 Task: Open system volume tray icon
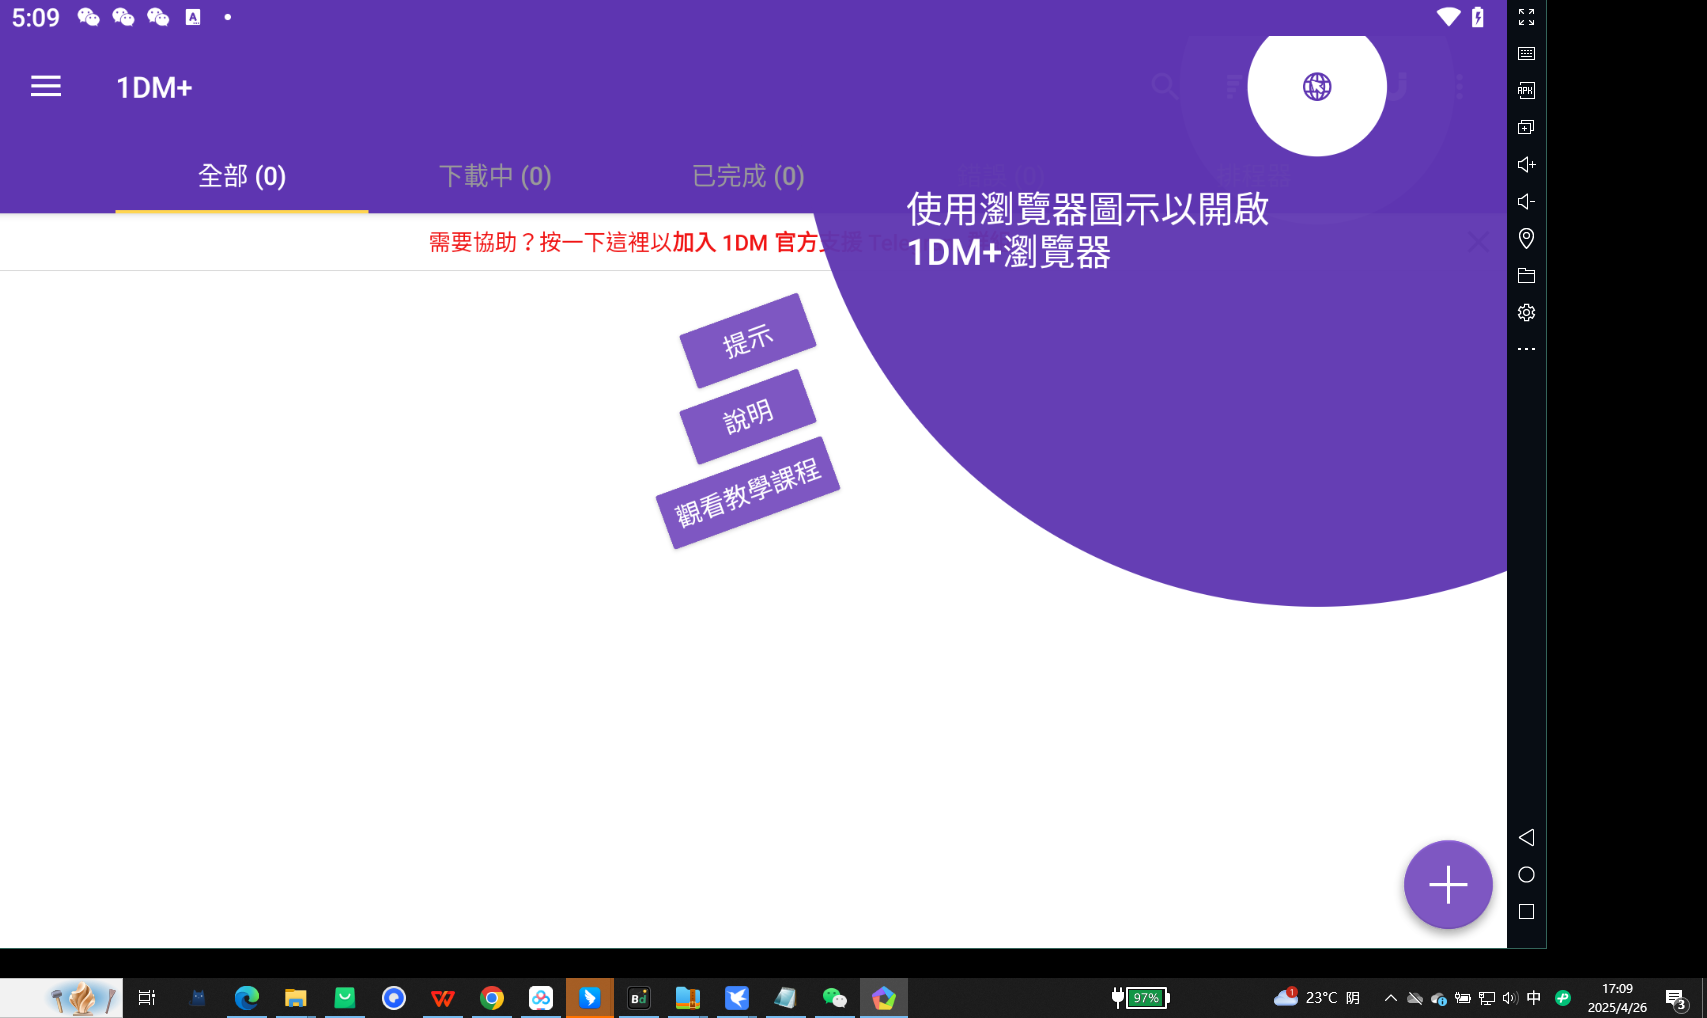coord(1510,998)
